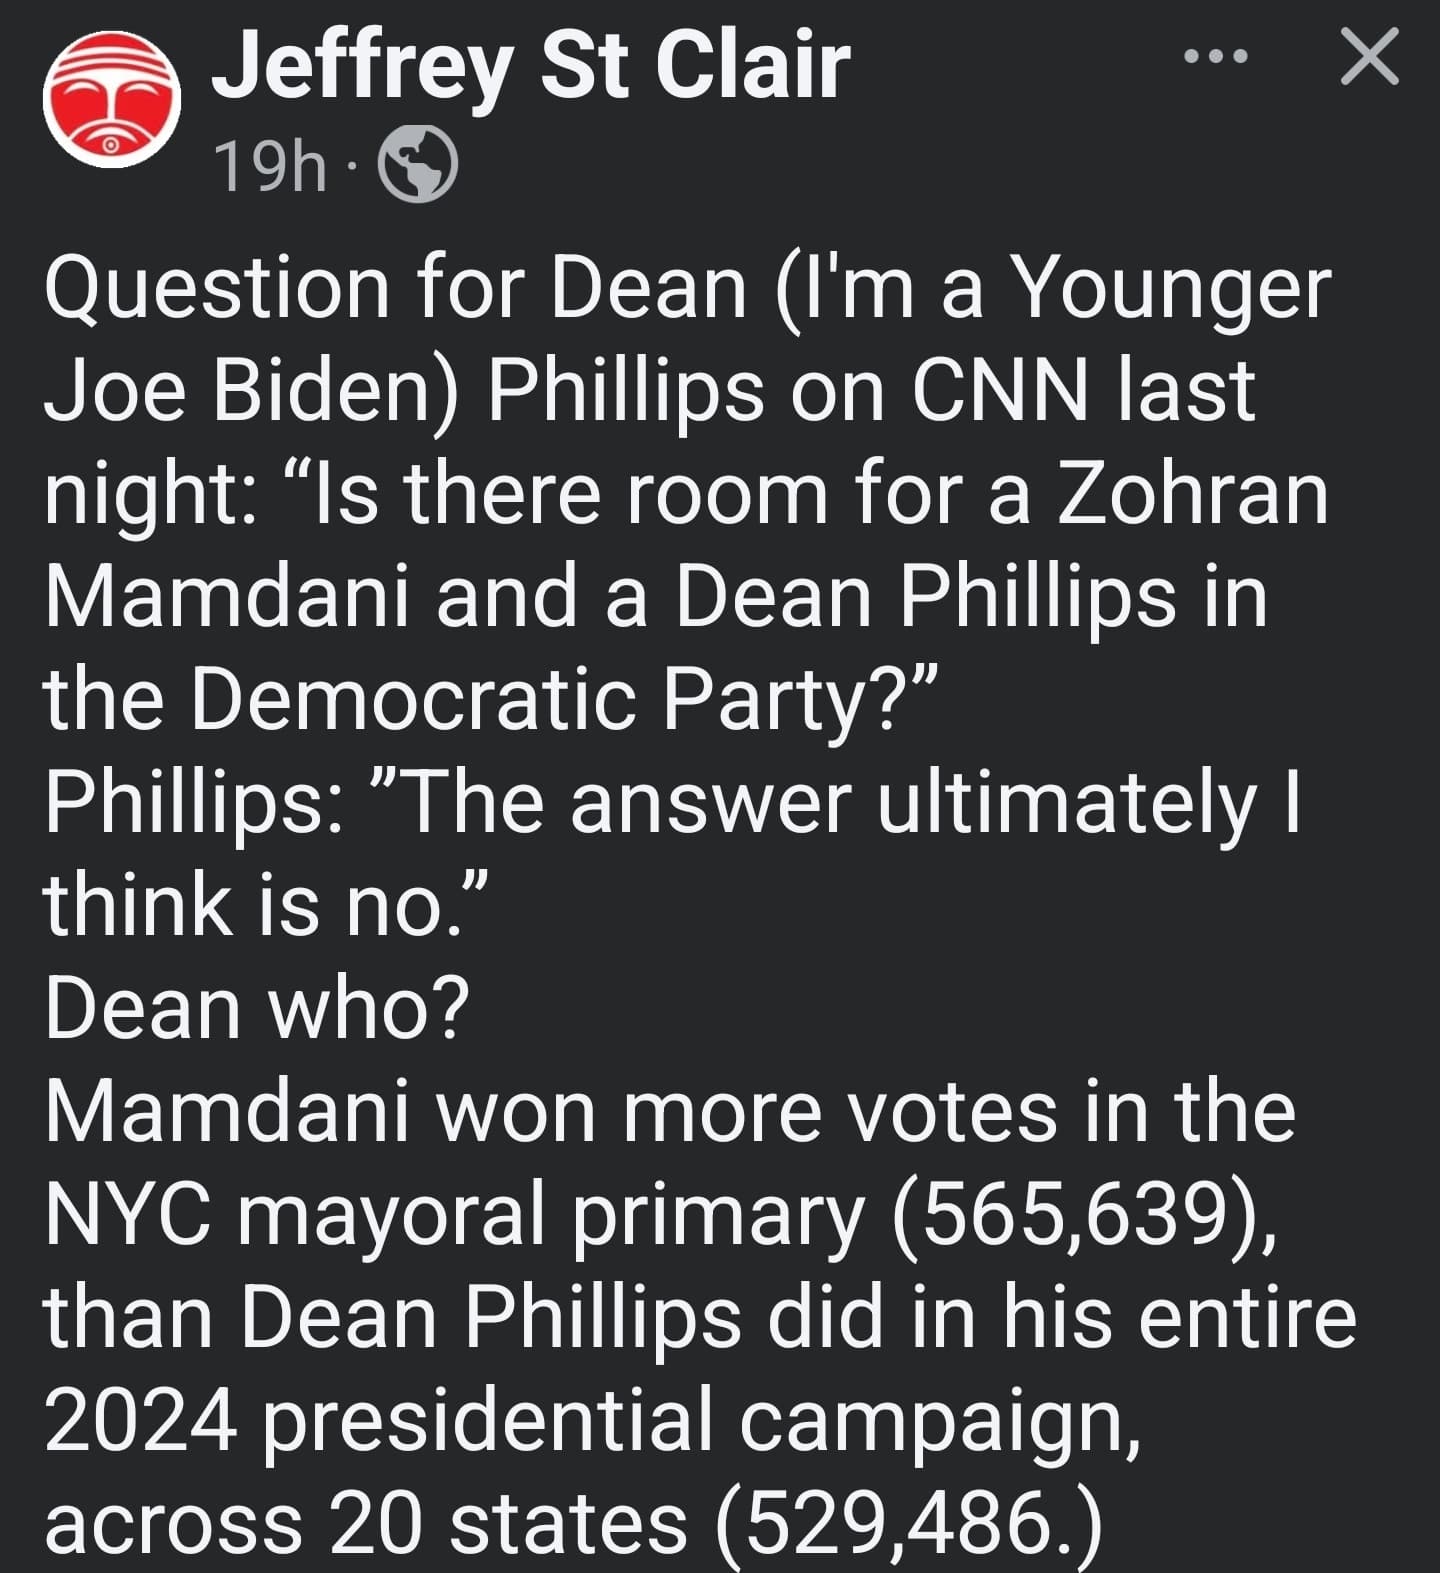Click "Democratic Party?" in the post text
The width and height of the screenshot is (1440, 1573).
click(564, 699)
